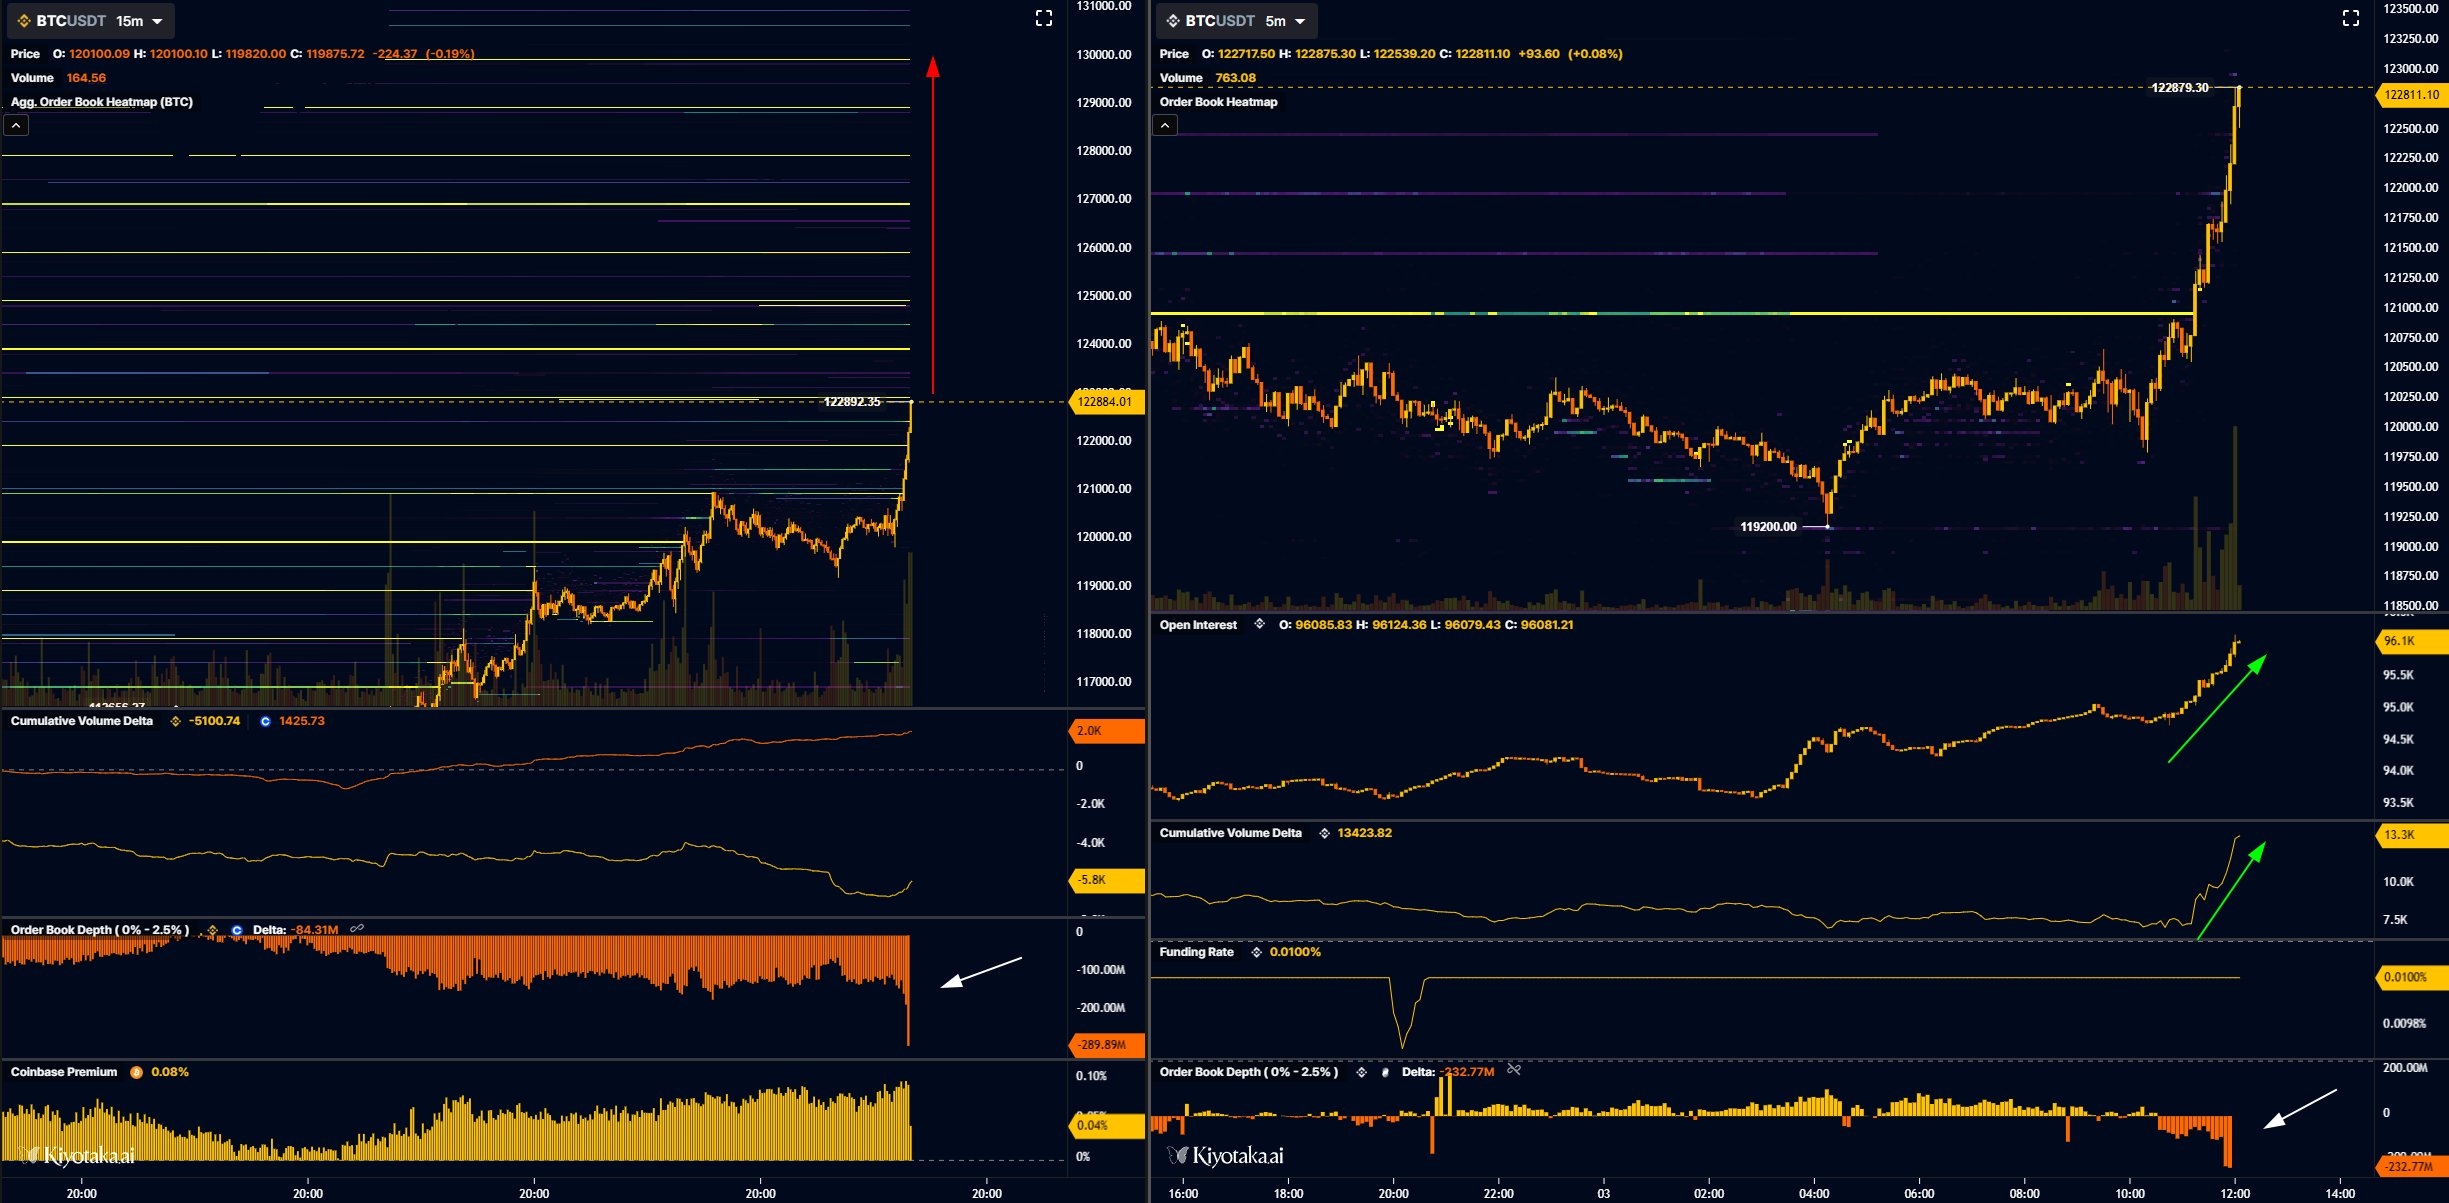Screen dimensions: 2449x1203
Task: Select the BTCUSDT symbol on the right chart
Action: [x=1220, y=21]
